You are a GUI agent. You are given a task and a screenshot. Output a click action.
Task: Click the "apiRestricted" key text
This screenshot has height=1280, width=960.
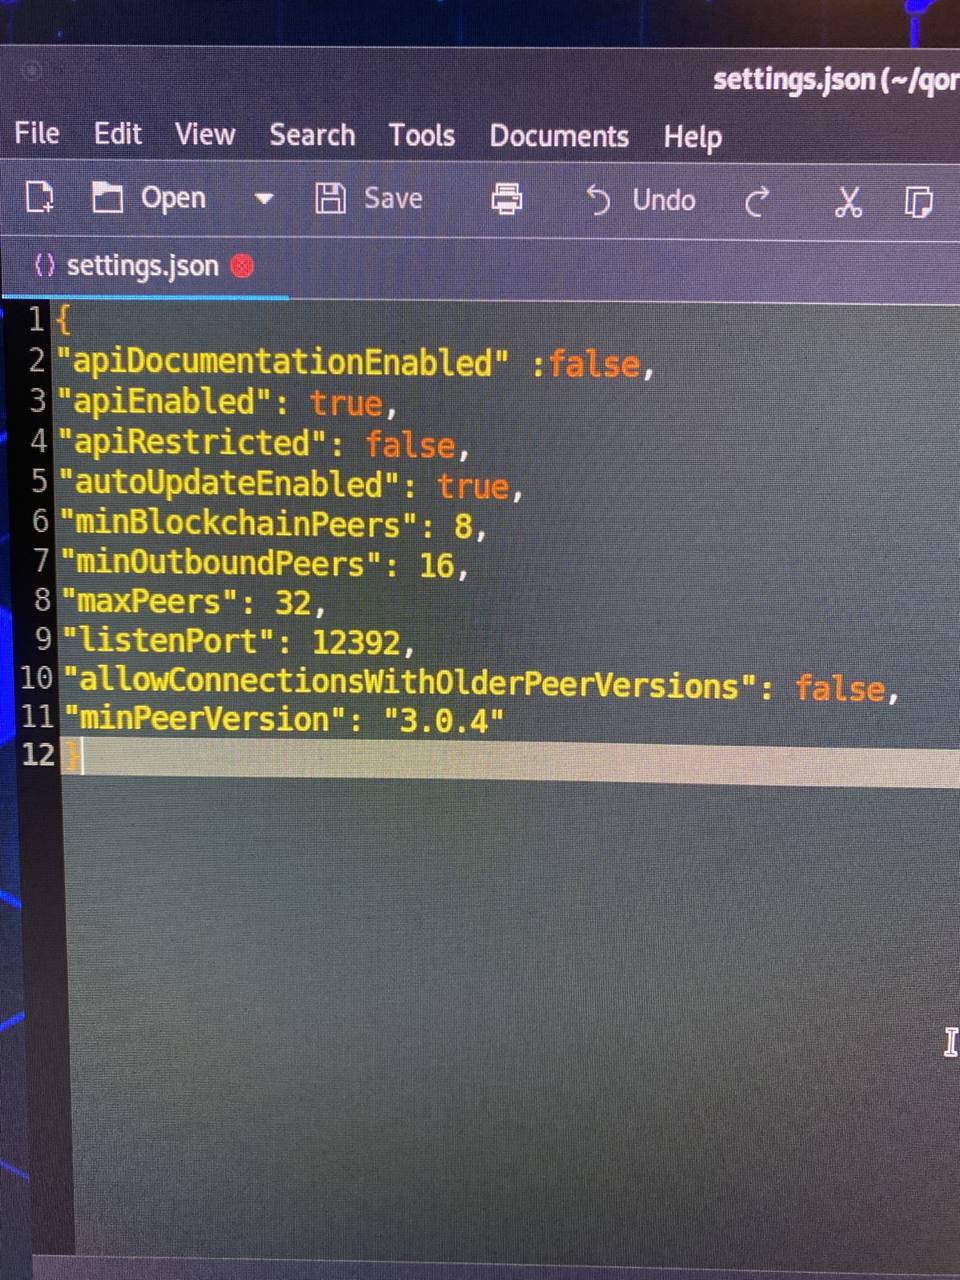click(x=193, y=443)
